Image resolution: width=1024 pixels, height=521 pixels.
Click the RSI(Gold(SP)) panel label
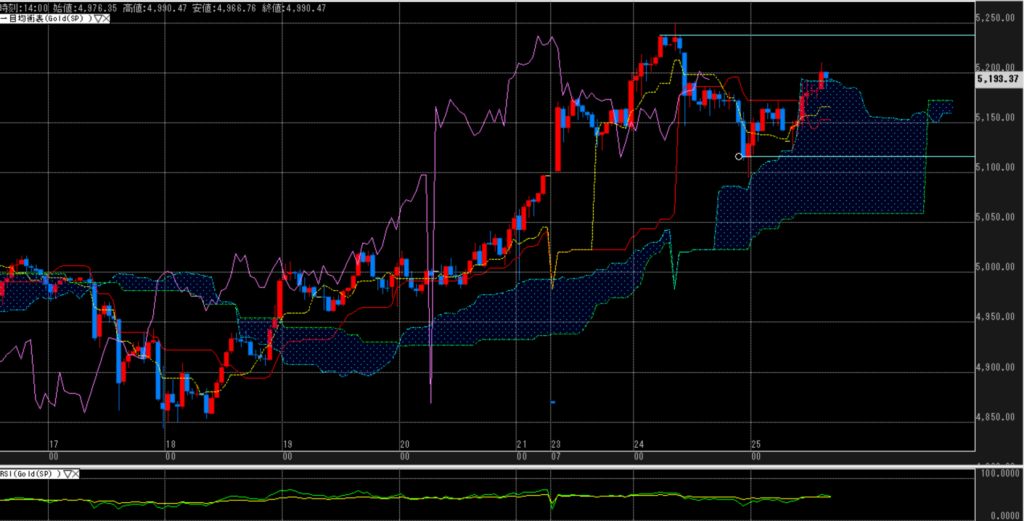click(x=30, y=473)
